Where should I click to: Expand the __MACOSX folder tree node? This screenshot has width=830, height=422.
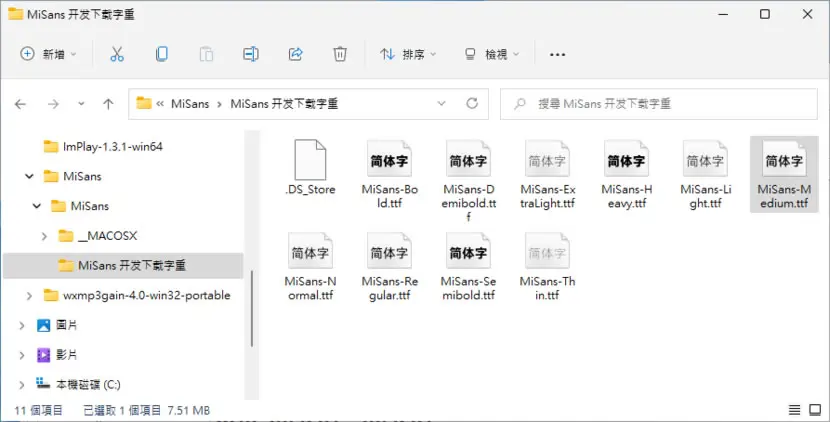(44, 236)
